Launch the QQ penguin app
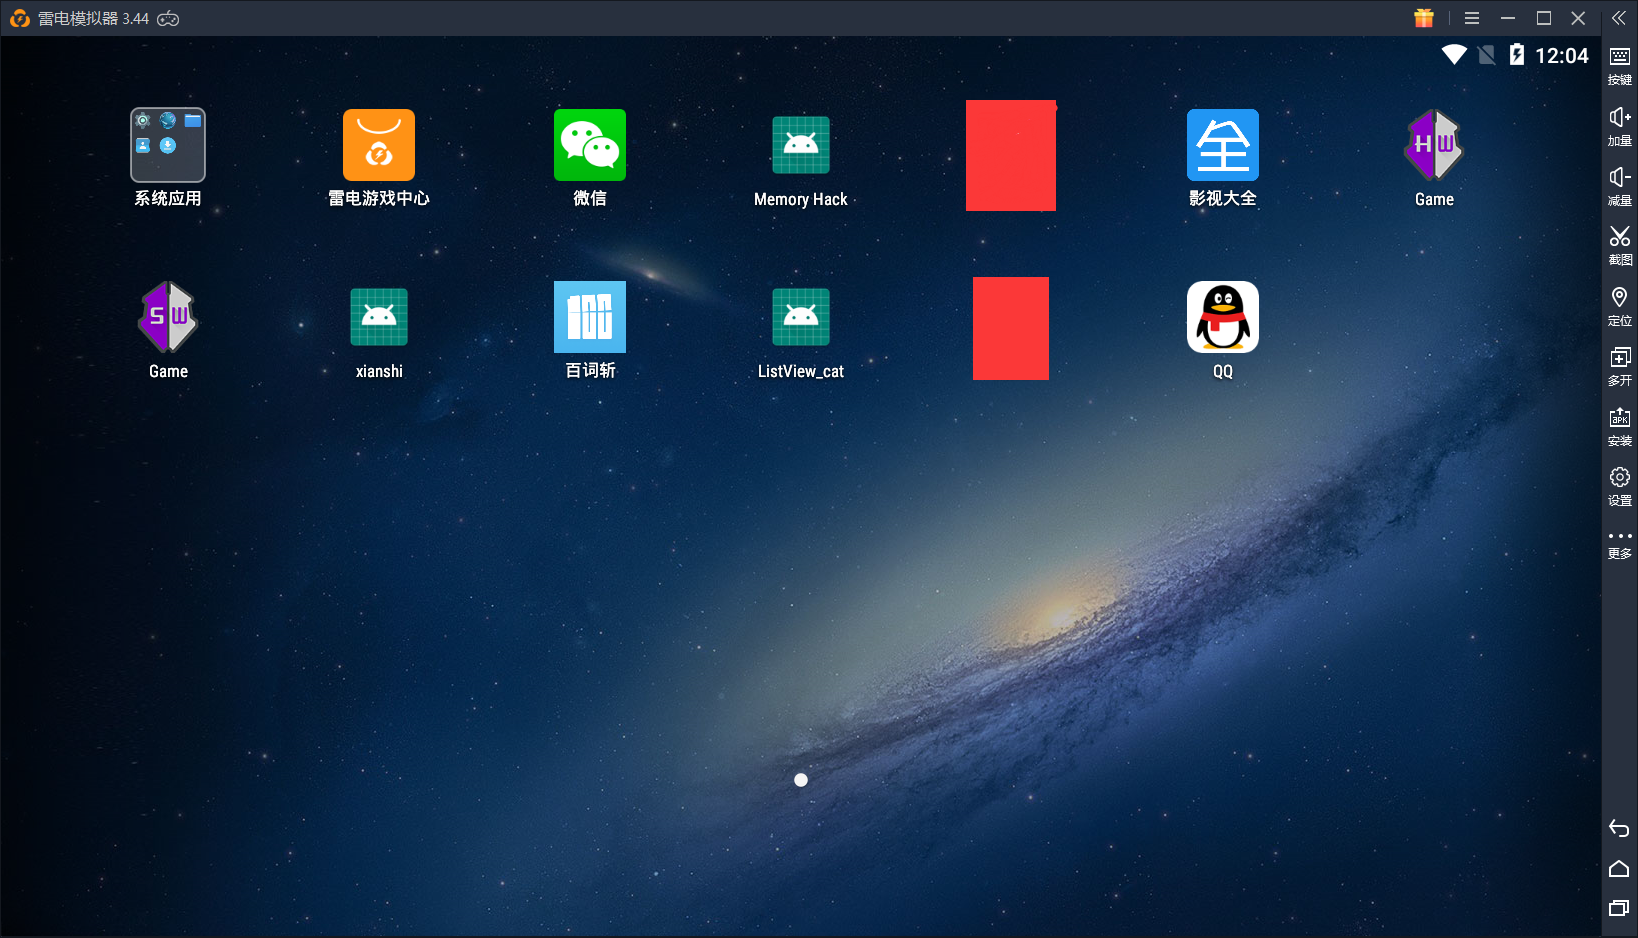Image resolution: width=1638 pixels, height=938 pixels. [x=1223, y=317]
